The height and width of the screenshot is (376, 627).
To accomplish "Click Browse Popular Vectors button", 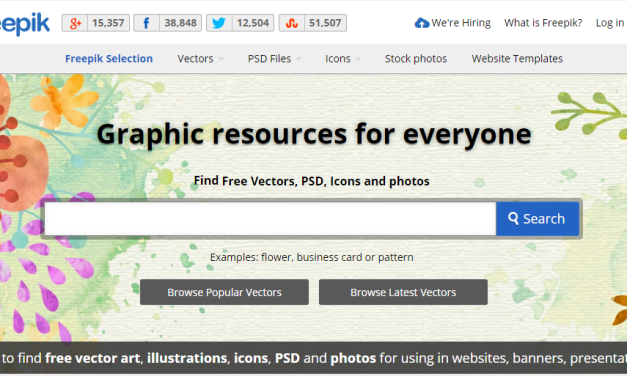I will tap(224, 292).
